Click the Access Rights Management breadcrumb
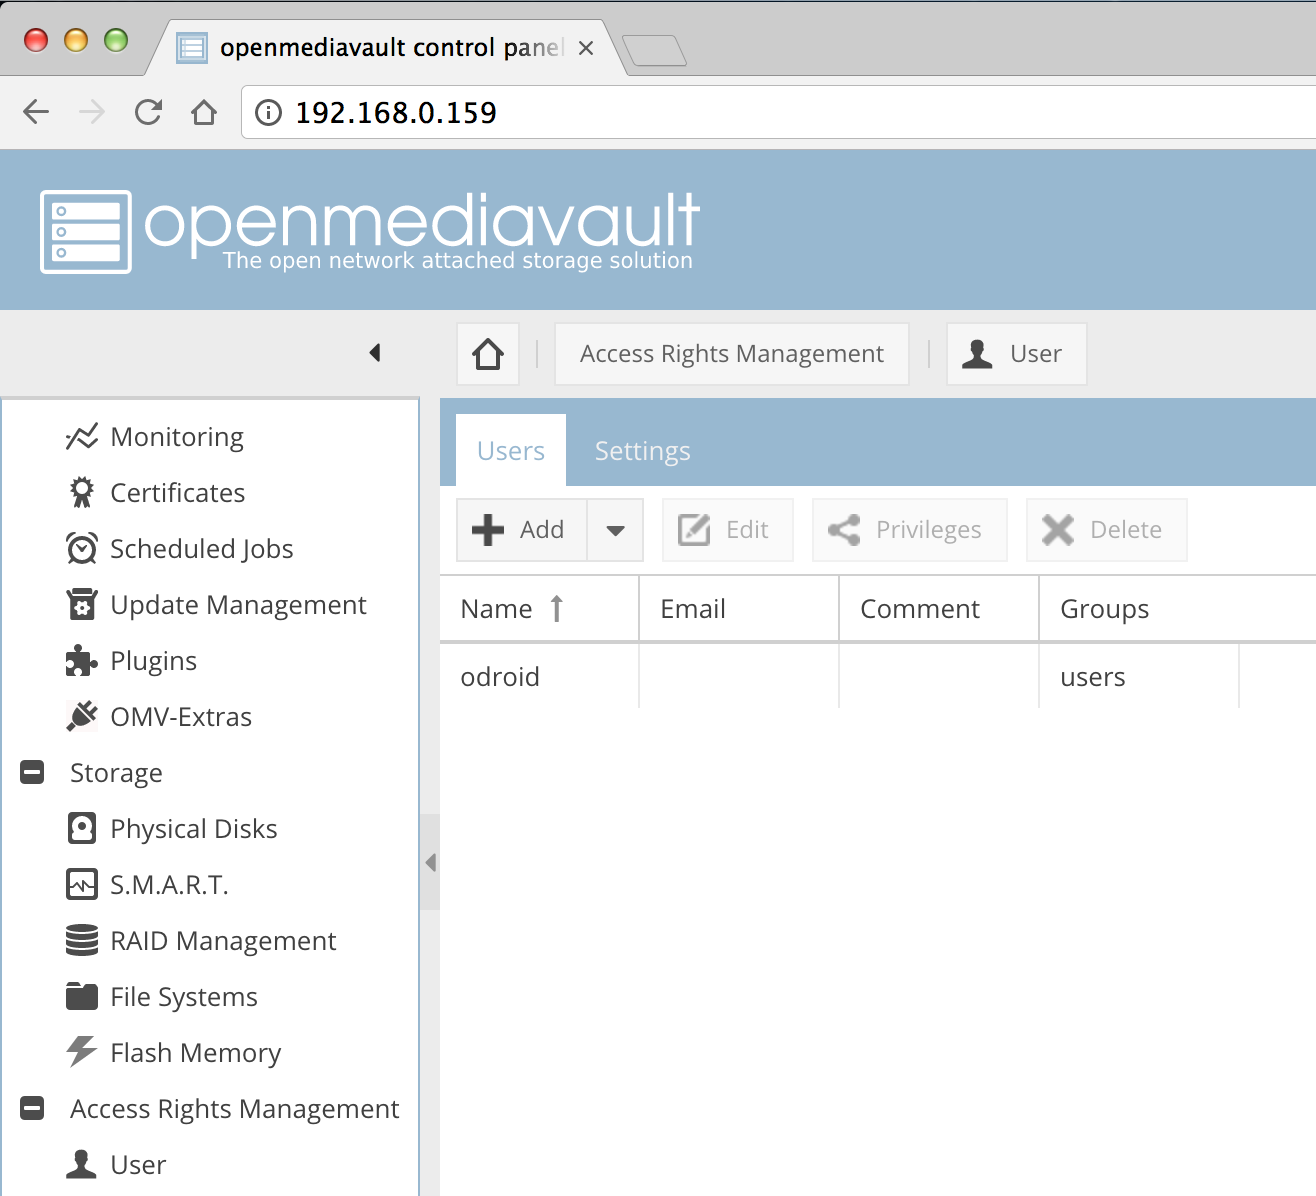 click(x=732, y=354)
